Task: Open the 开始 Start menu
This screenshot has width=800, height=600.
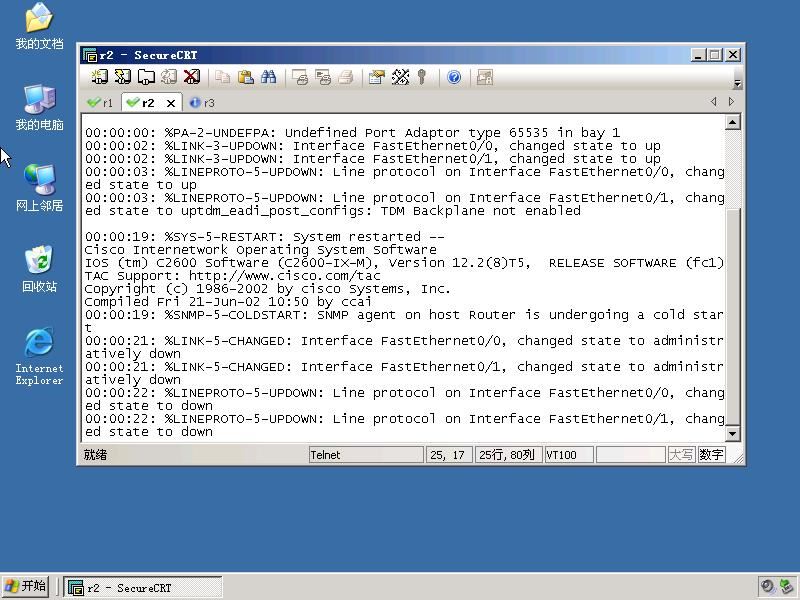Action: pyautogui.click(x=26, y=586)
